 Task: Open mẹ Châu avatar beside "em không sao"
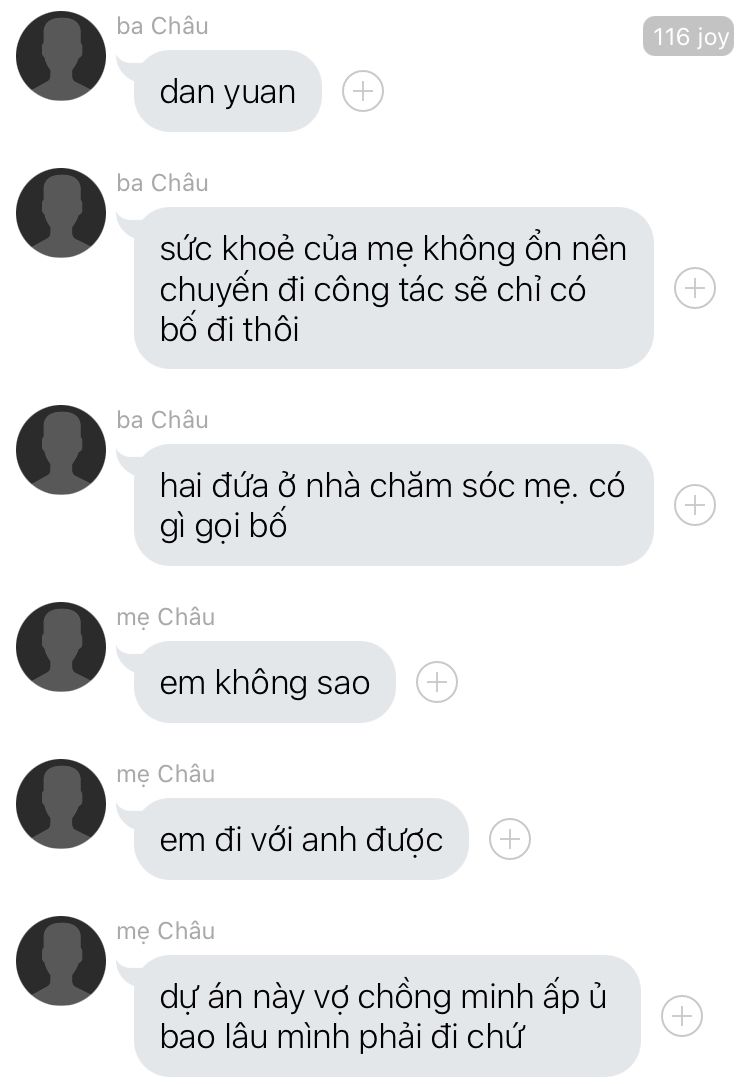pos(61,647)
